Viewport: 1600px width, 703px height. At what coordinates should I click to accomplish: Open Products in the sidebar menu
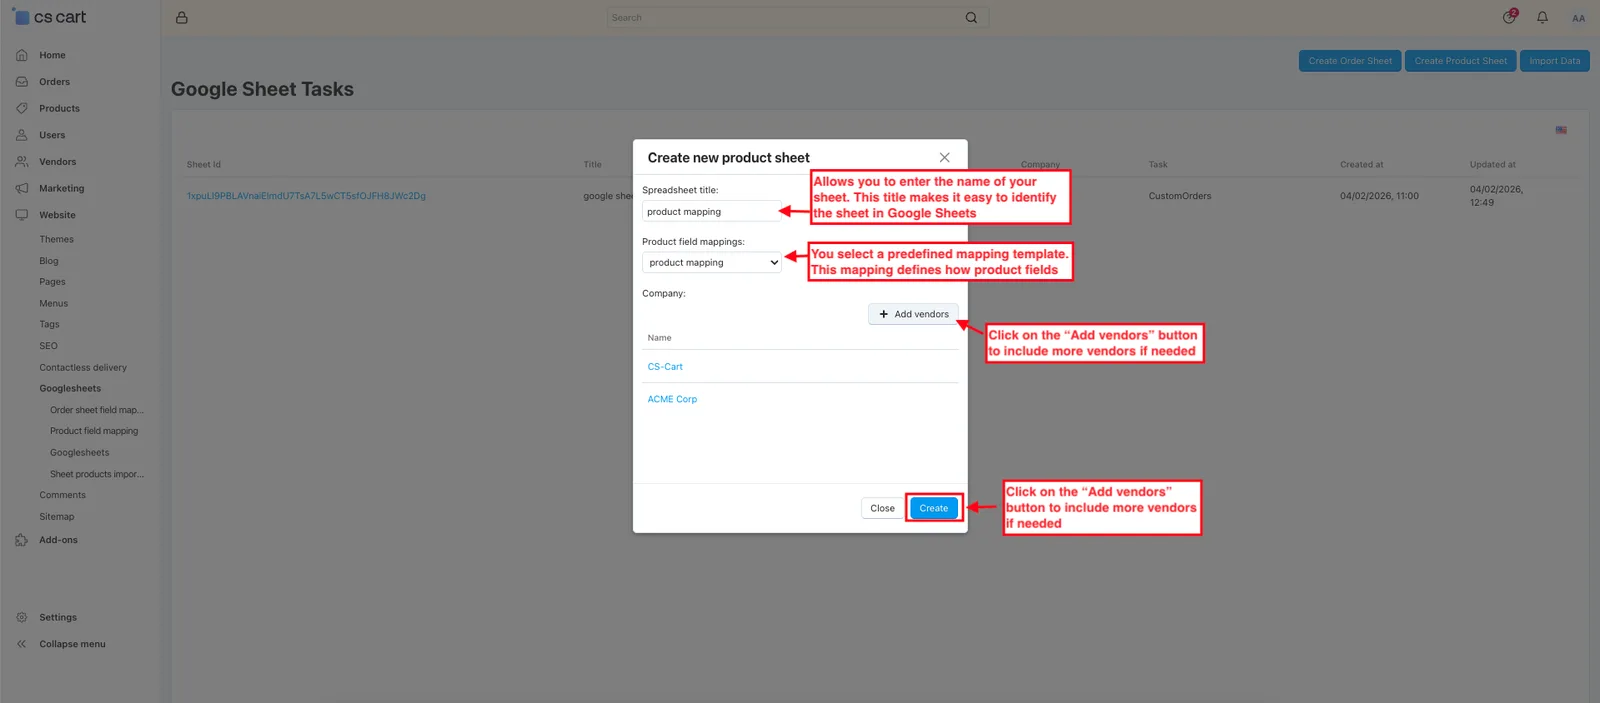pos(59,108)
